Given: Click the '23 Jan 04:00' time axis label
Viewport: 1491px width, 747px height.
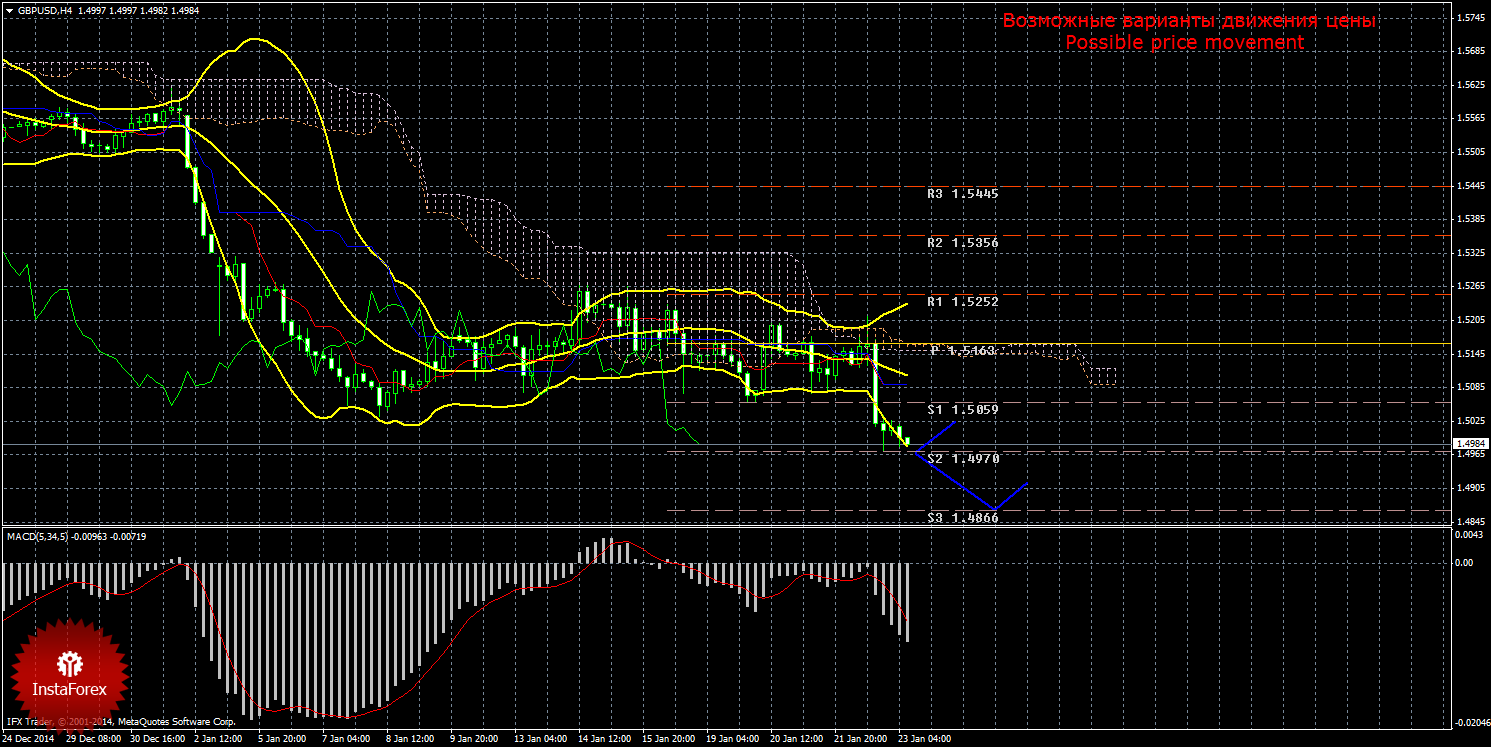Looking at the screenshot, I should tap(924, 739).
